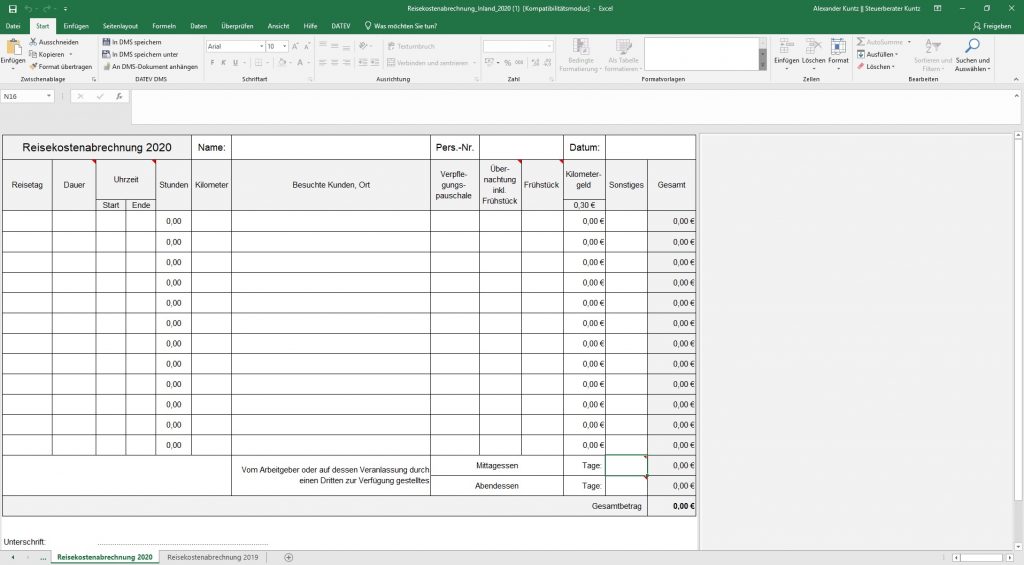Expand the font size dropdown
The image size is (1024, 565).
285,46
